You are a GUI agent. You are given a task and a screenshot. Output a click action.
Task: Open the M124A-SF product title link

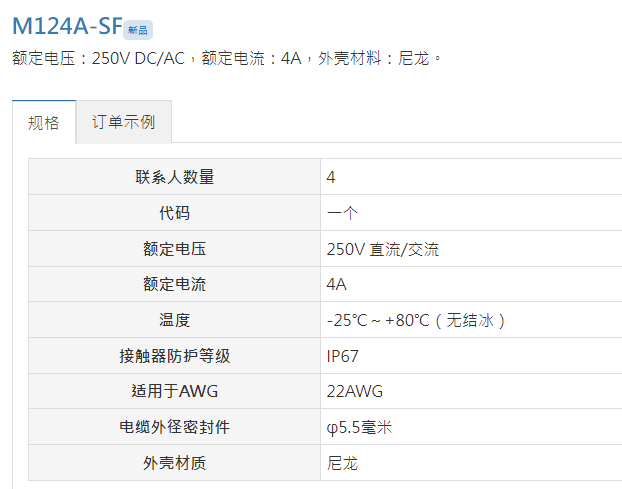click(67, 26)
